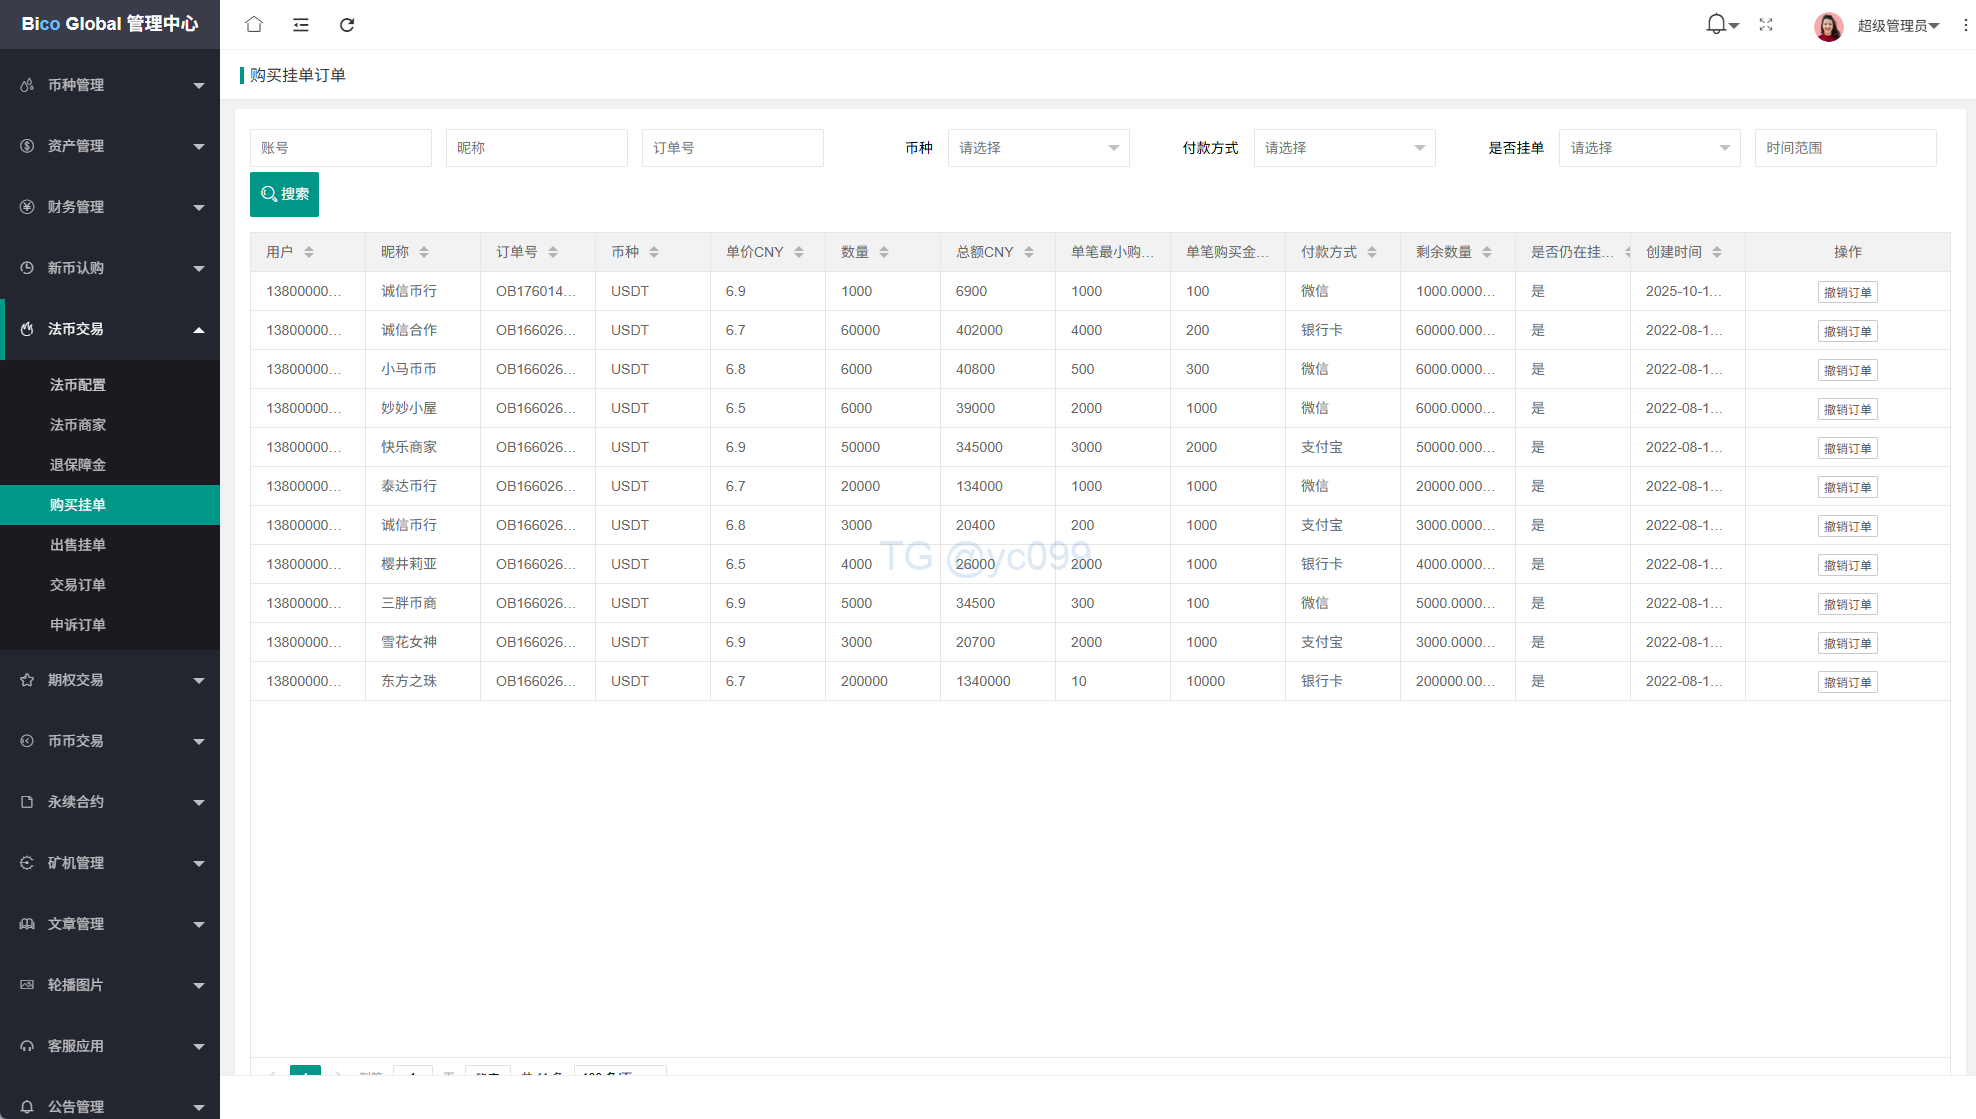Focus the 订单号 search input
1976x1119 pixels.
point(732,148)
